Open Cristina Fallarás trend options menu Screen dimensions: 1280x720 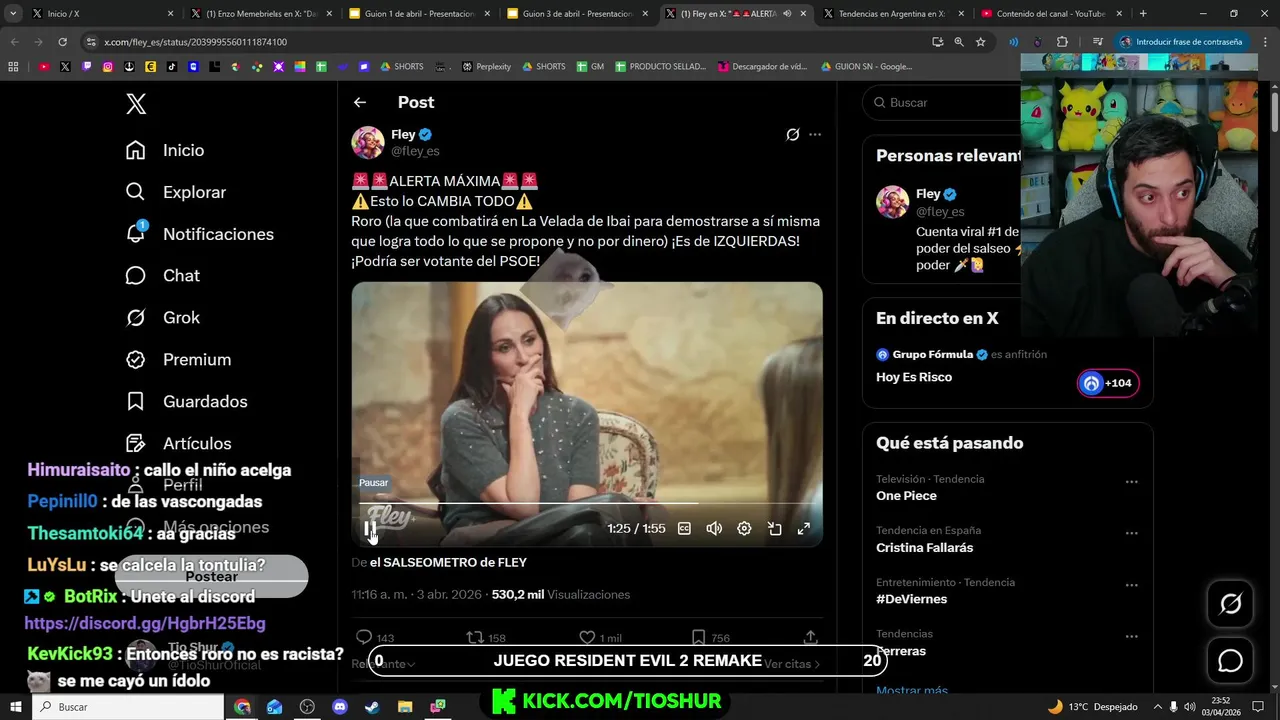(x=1131, y=533)
